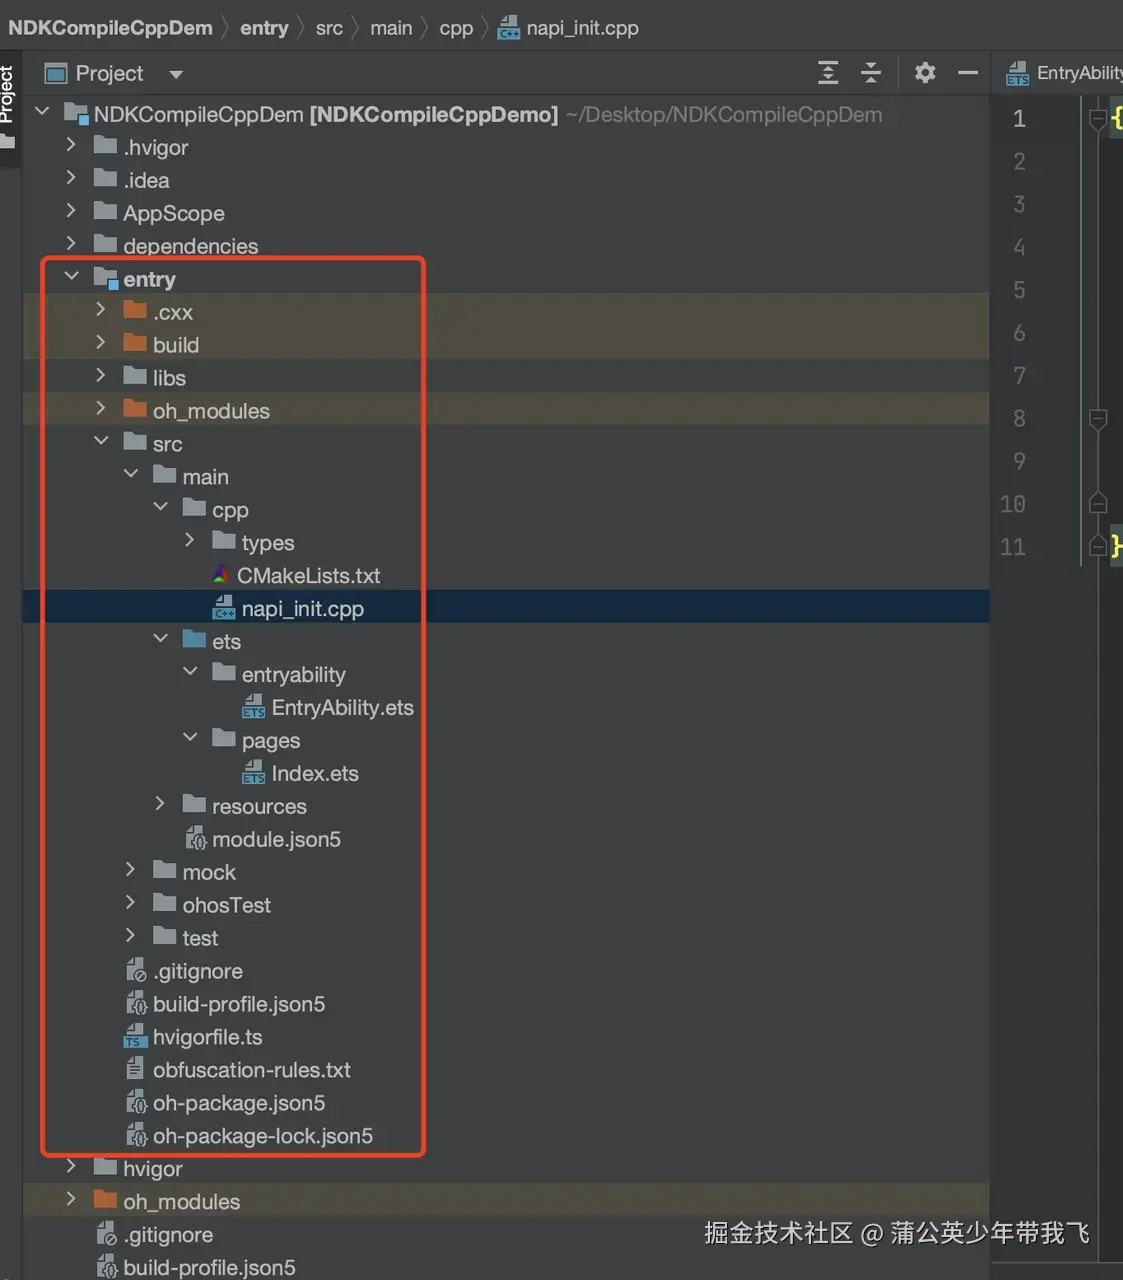
Task: Collapse the src folder
Action: tap(101, 441)
